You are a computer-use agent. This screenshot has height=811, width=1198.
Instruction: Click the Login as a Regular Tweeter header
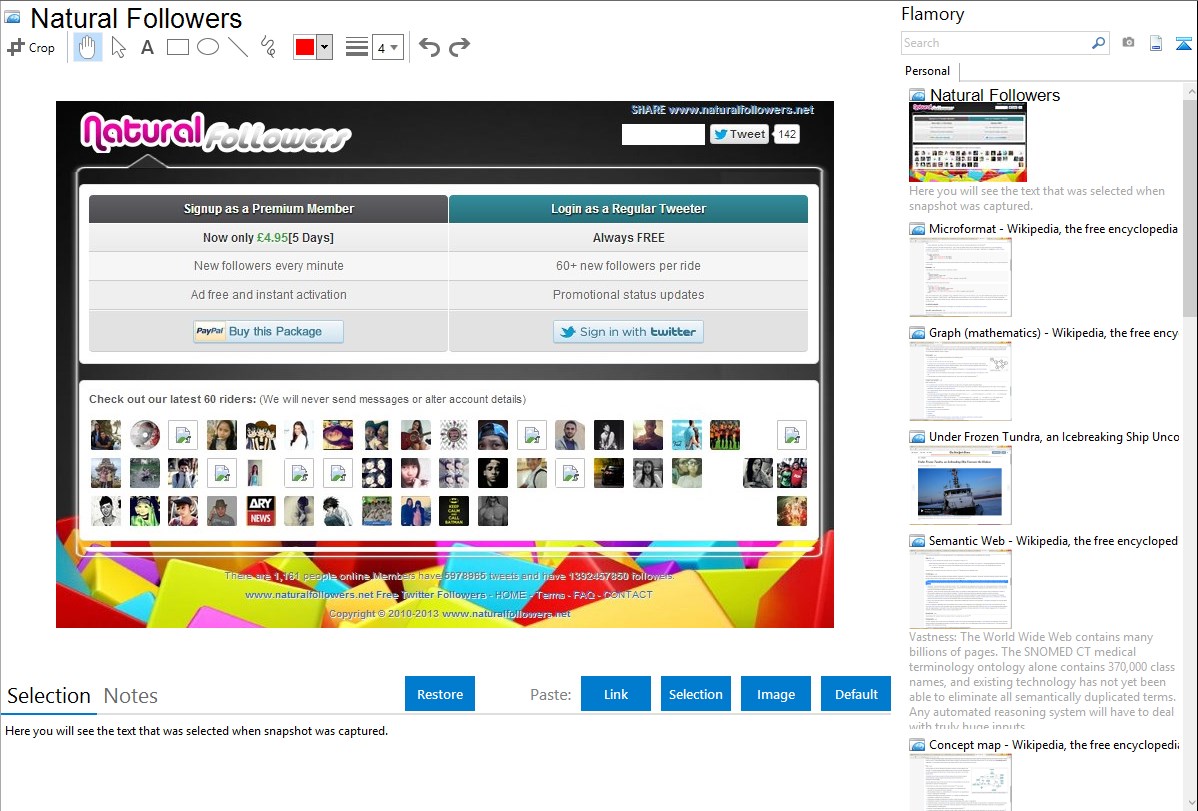[628, 209]
